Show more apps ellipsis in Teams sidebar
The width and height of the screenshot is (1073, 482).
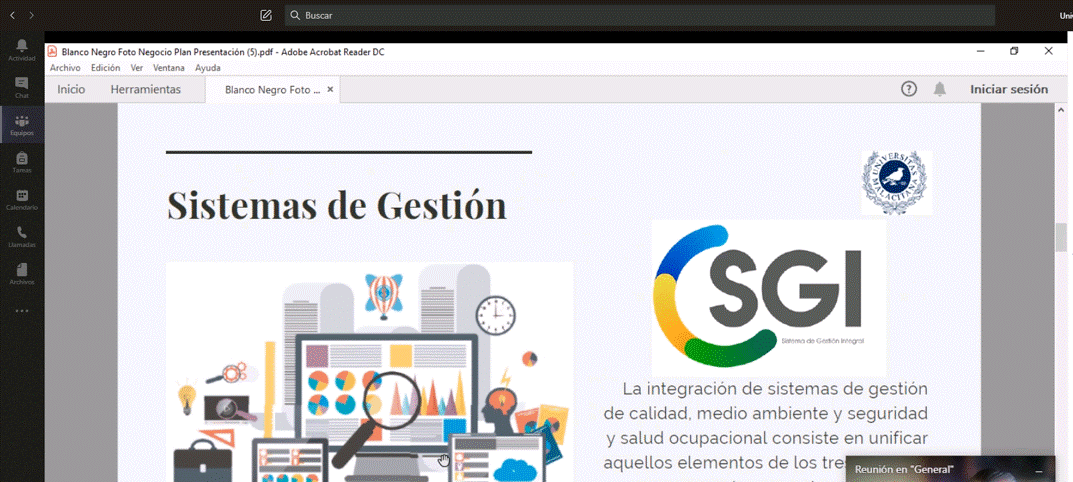click(22, 311)
